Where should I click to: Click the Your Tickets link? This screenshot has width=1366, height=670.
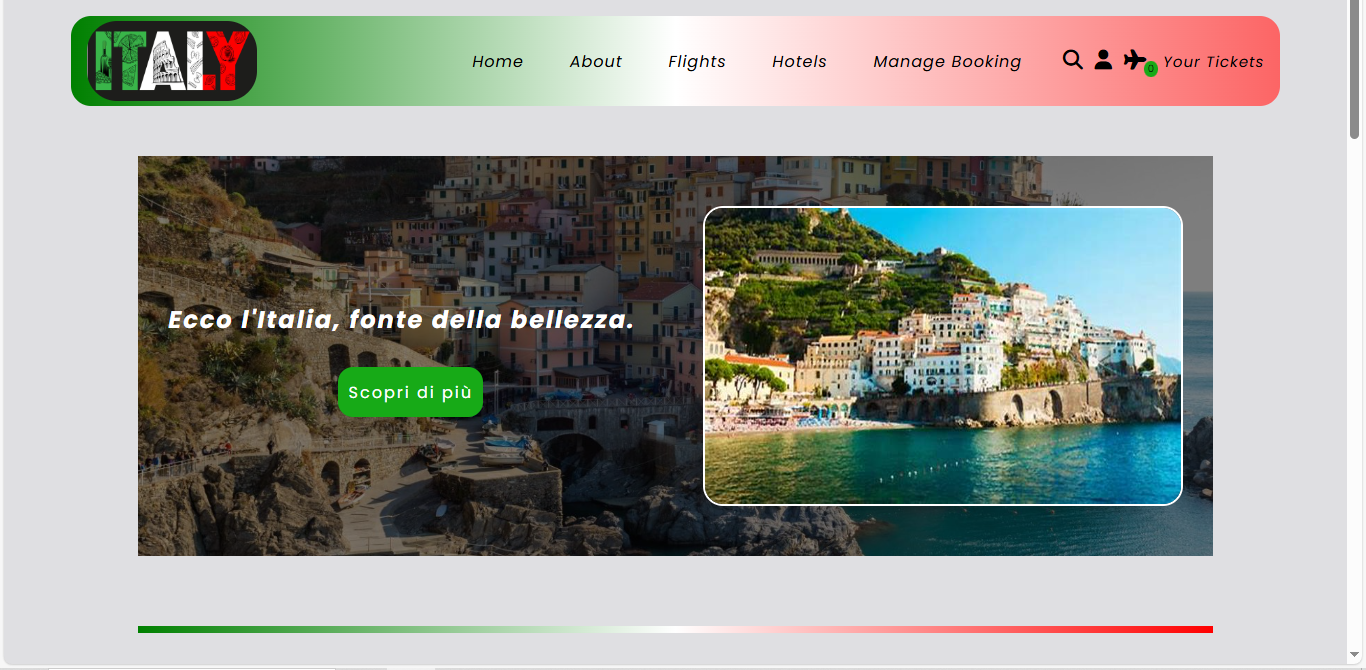pos(1213,61)
